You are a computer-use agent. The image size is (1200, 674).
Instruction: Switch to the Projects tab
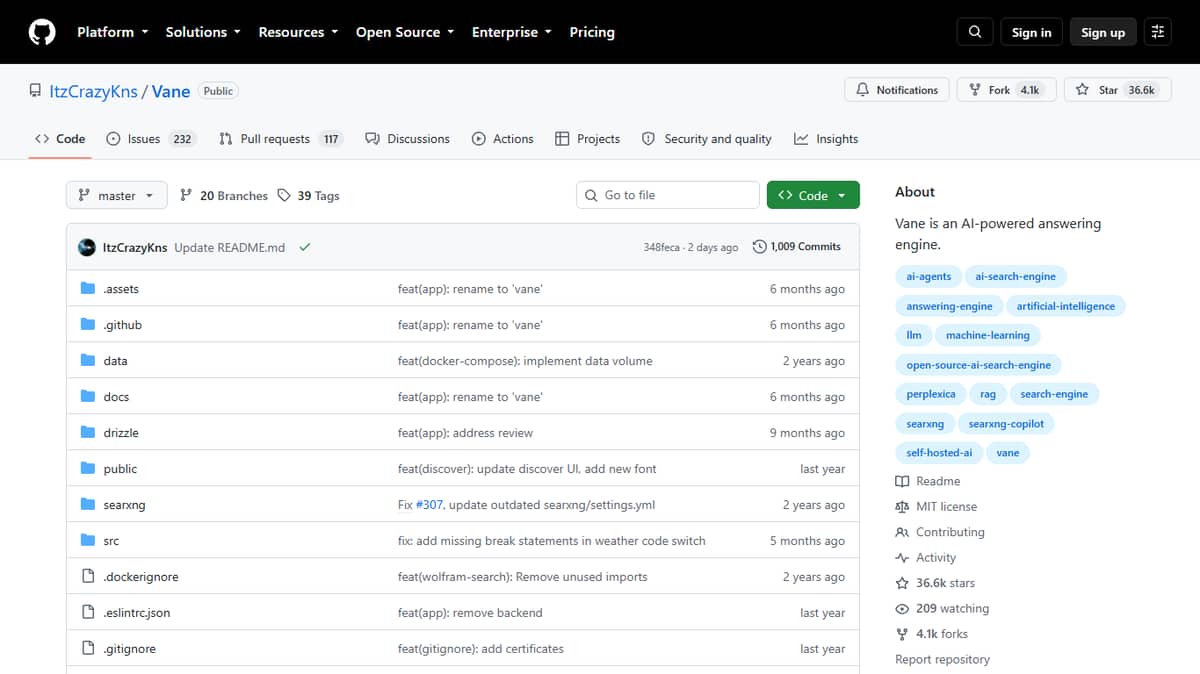[588, 139]
